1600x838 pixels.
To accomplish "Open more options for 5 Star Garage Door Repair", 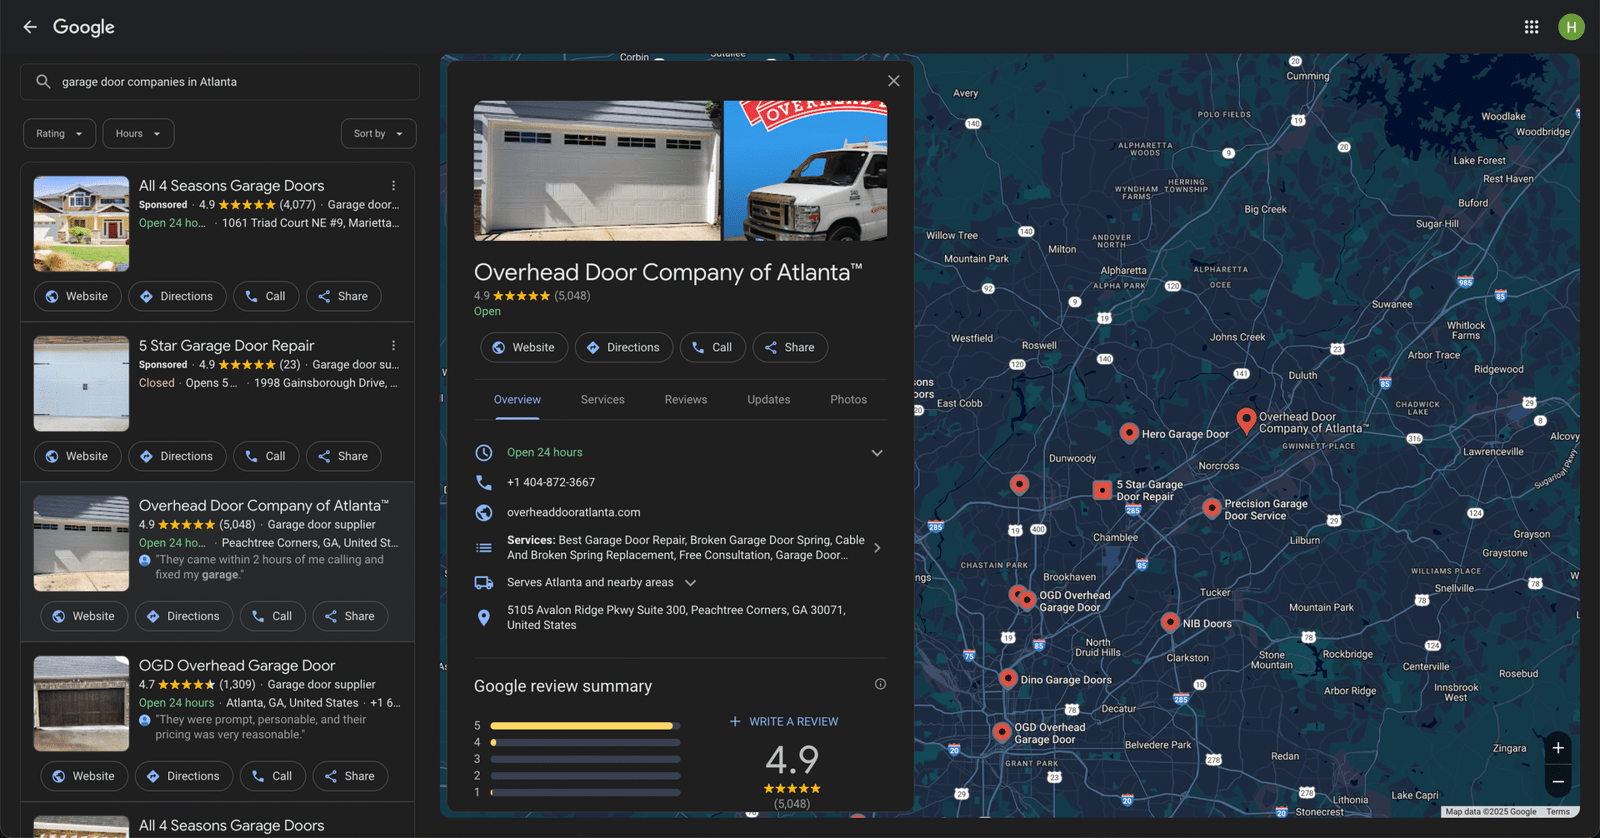I will click(x=394, y=346).
